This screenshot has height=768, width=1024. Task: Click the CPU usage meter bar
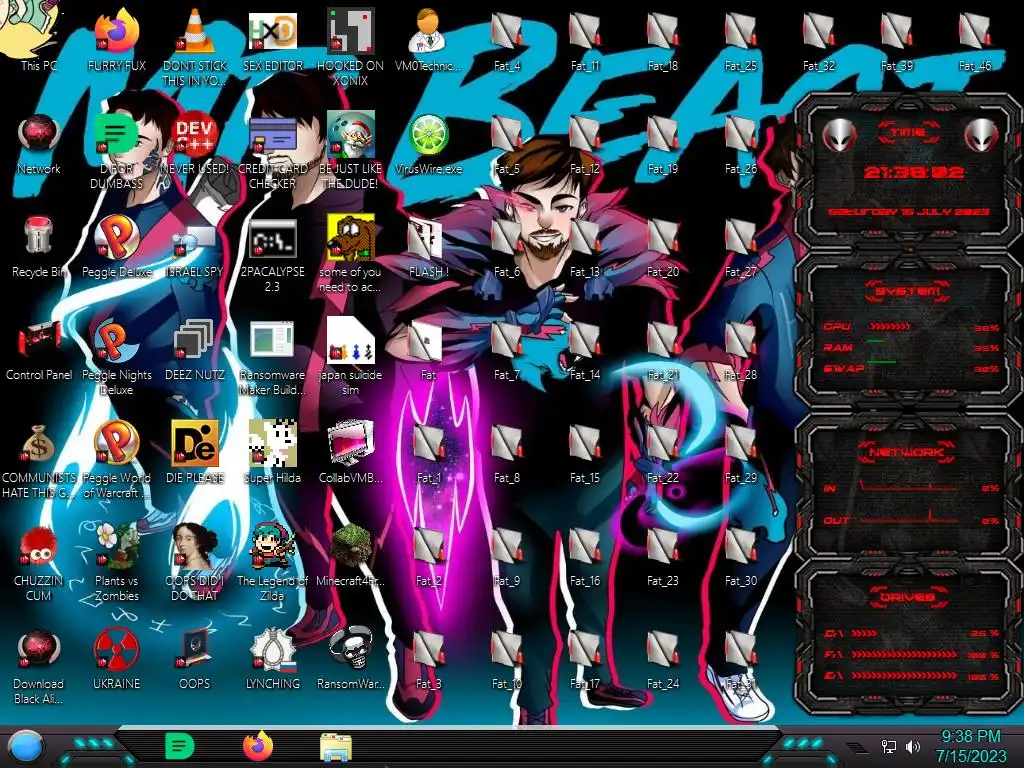[888, 327]
